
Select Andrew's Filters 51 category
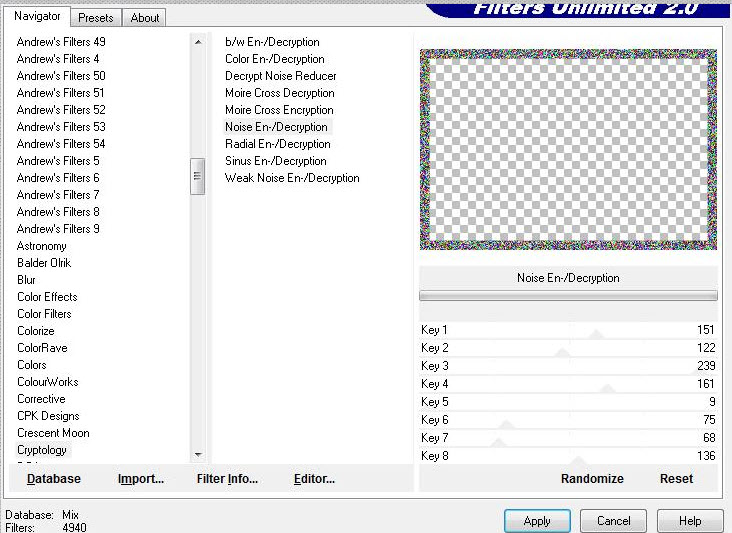coord(61,93)
